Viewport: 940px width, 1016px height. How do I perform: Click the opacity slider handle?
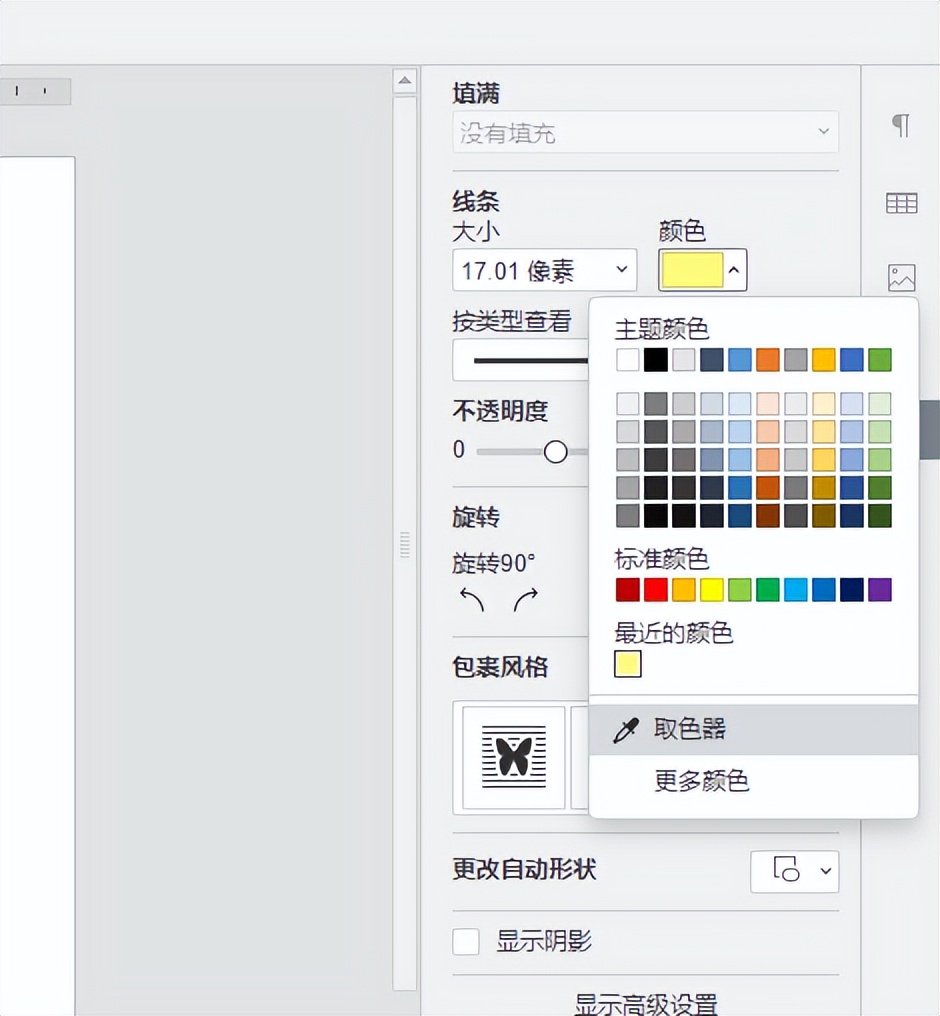pyautogui.click(x=556, y=451)
